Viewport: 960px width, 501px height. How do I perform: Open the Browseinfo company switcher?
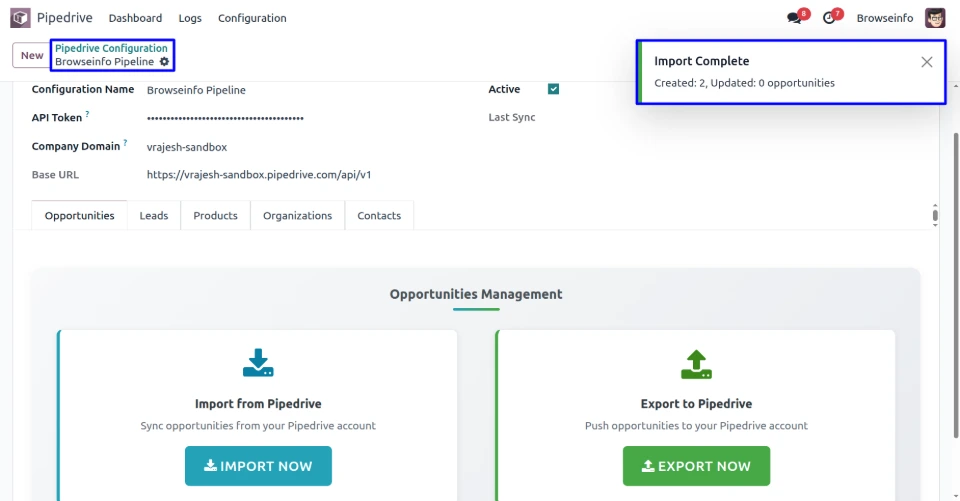pyautogui.click(x=885, y=18)
